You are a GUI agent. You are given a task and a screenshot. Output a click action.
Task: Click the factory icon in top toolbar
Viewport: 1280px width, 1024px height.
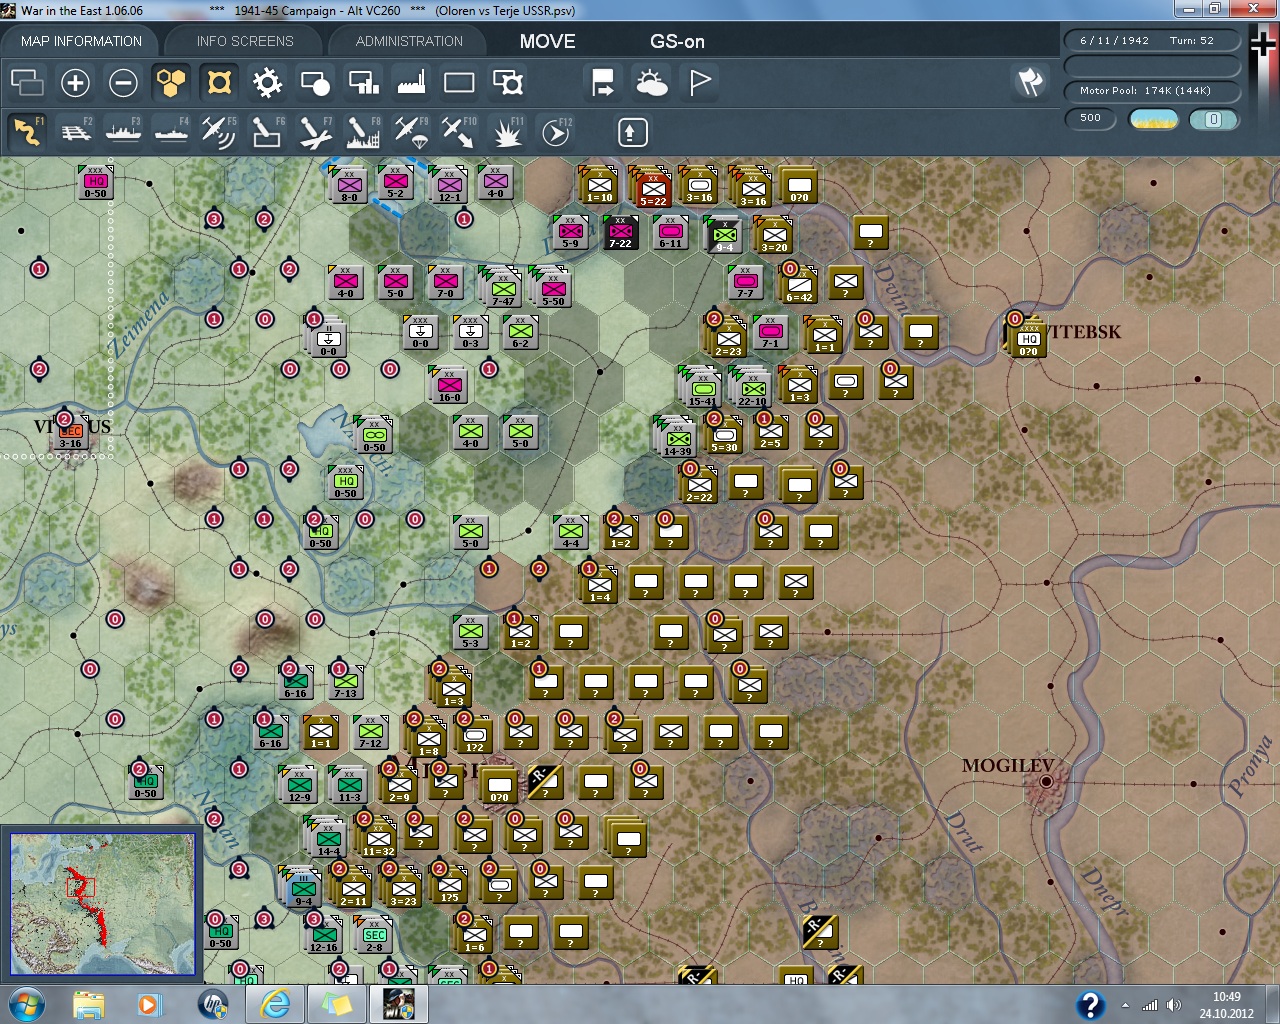[411, 83]
